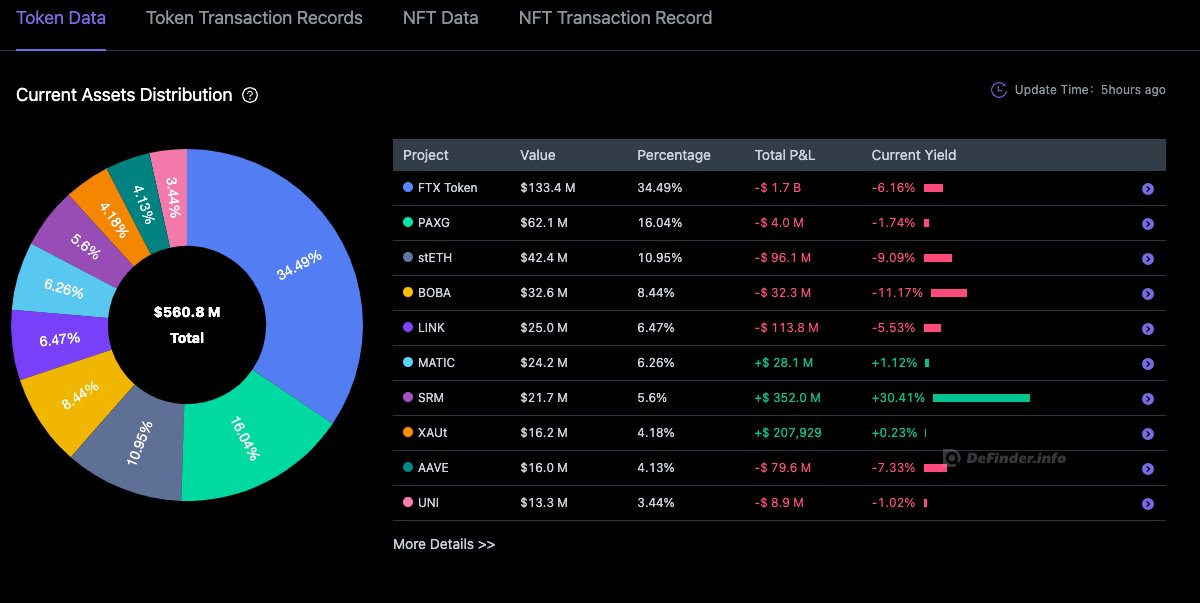1200x603 pixels.
Task: Click the Total P&L column header
Action: tap(785, 155)
